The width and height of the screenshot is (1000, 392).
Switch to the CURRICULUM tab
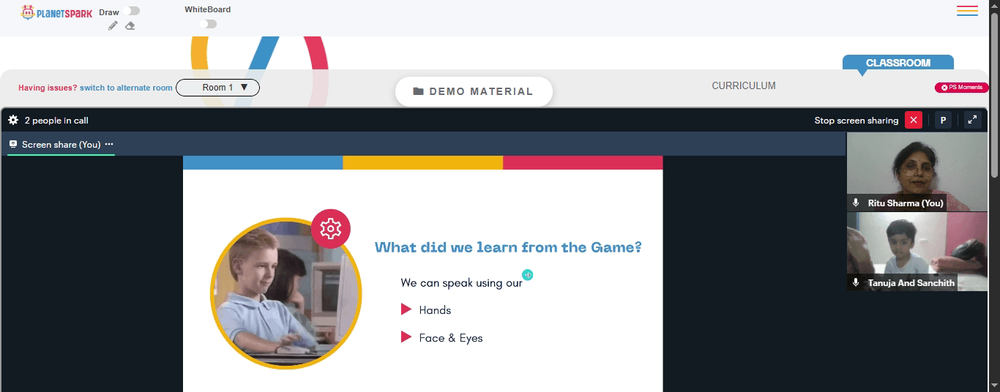click(744, 85)
